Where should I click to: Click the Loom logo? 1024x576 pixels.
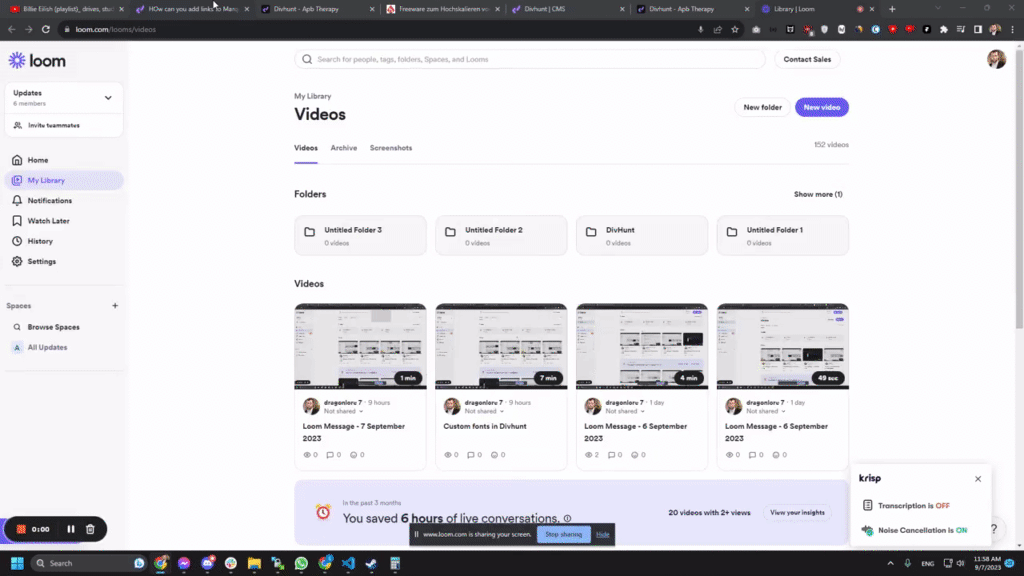click(x=37, y=61)
